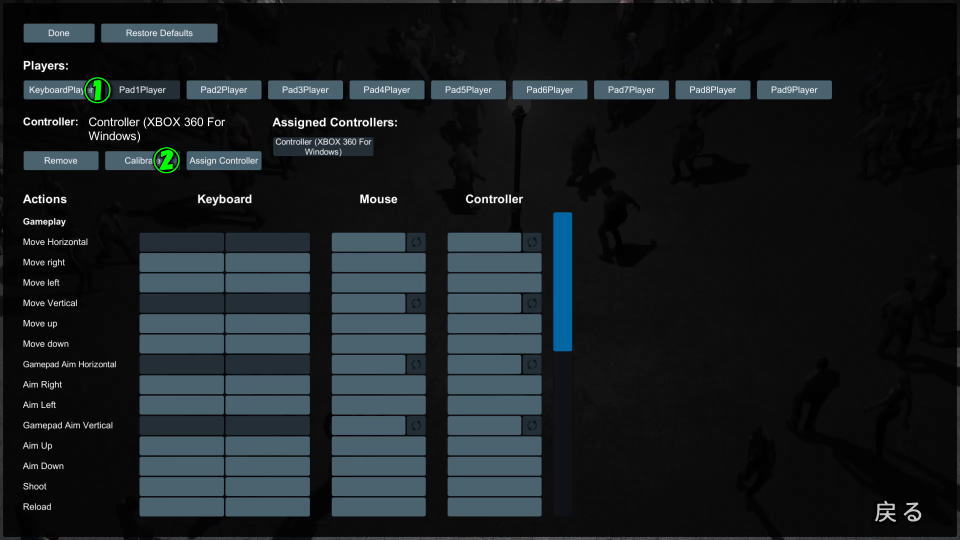Click invert icon for Gamepad Aim Vertical controller
The height and width of the screenshot is (540, 960).
click(x=531, y=426)
